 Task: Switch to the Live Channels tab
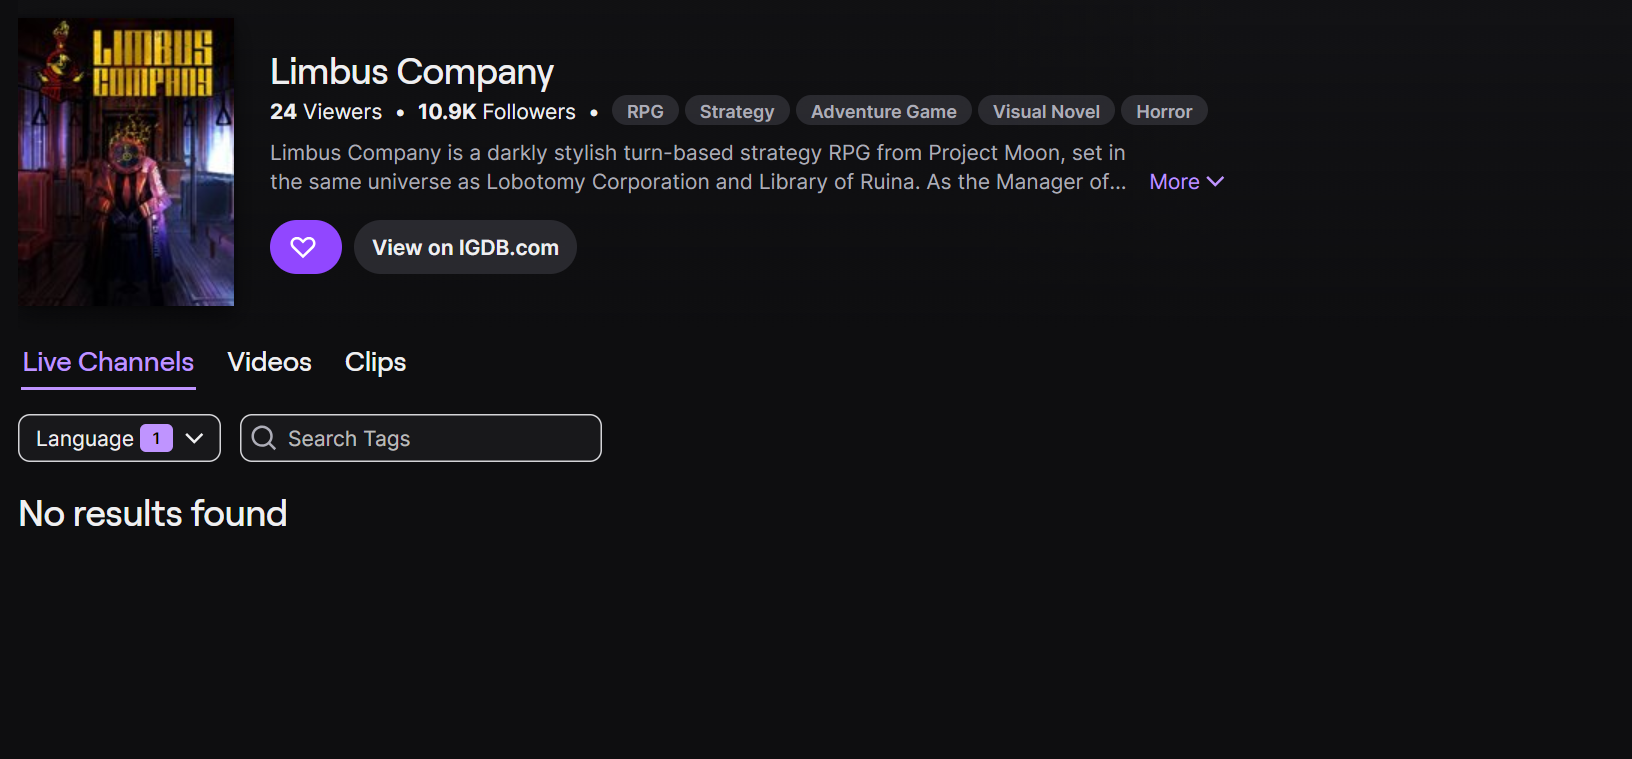[x=108, y=362]
